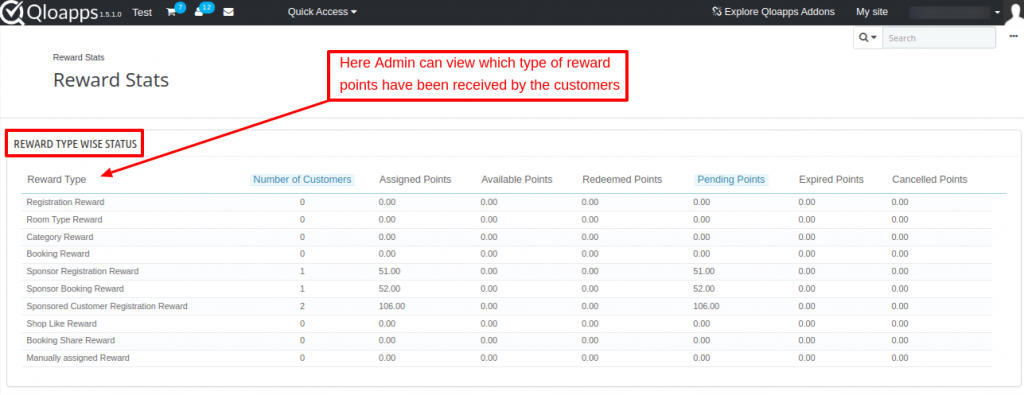
Task: Expand the employee account dropdown arrow
Action: 997,12
